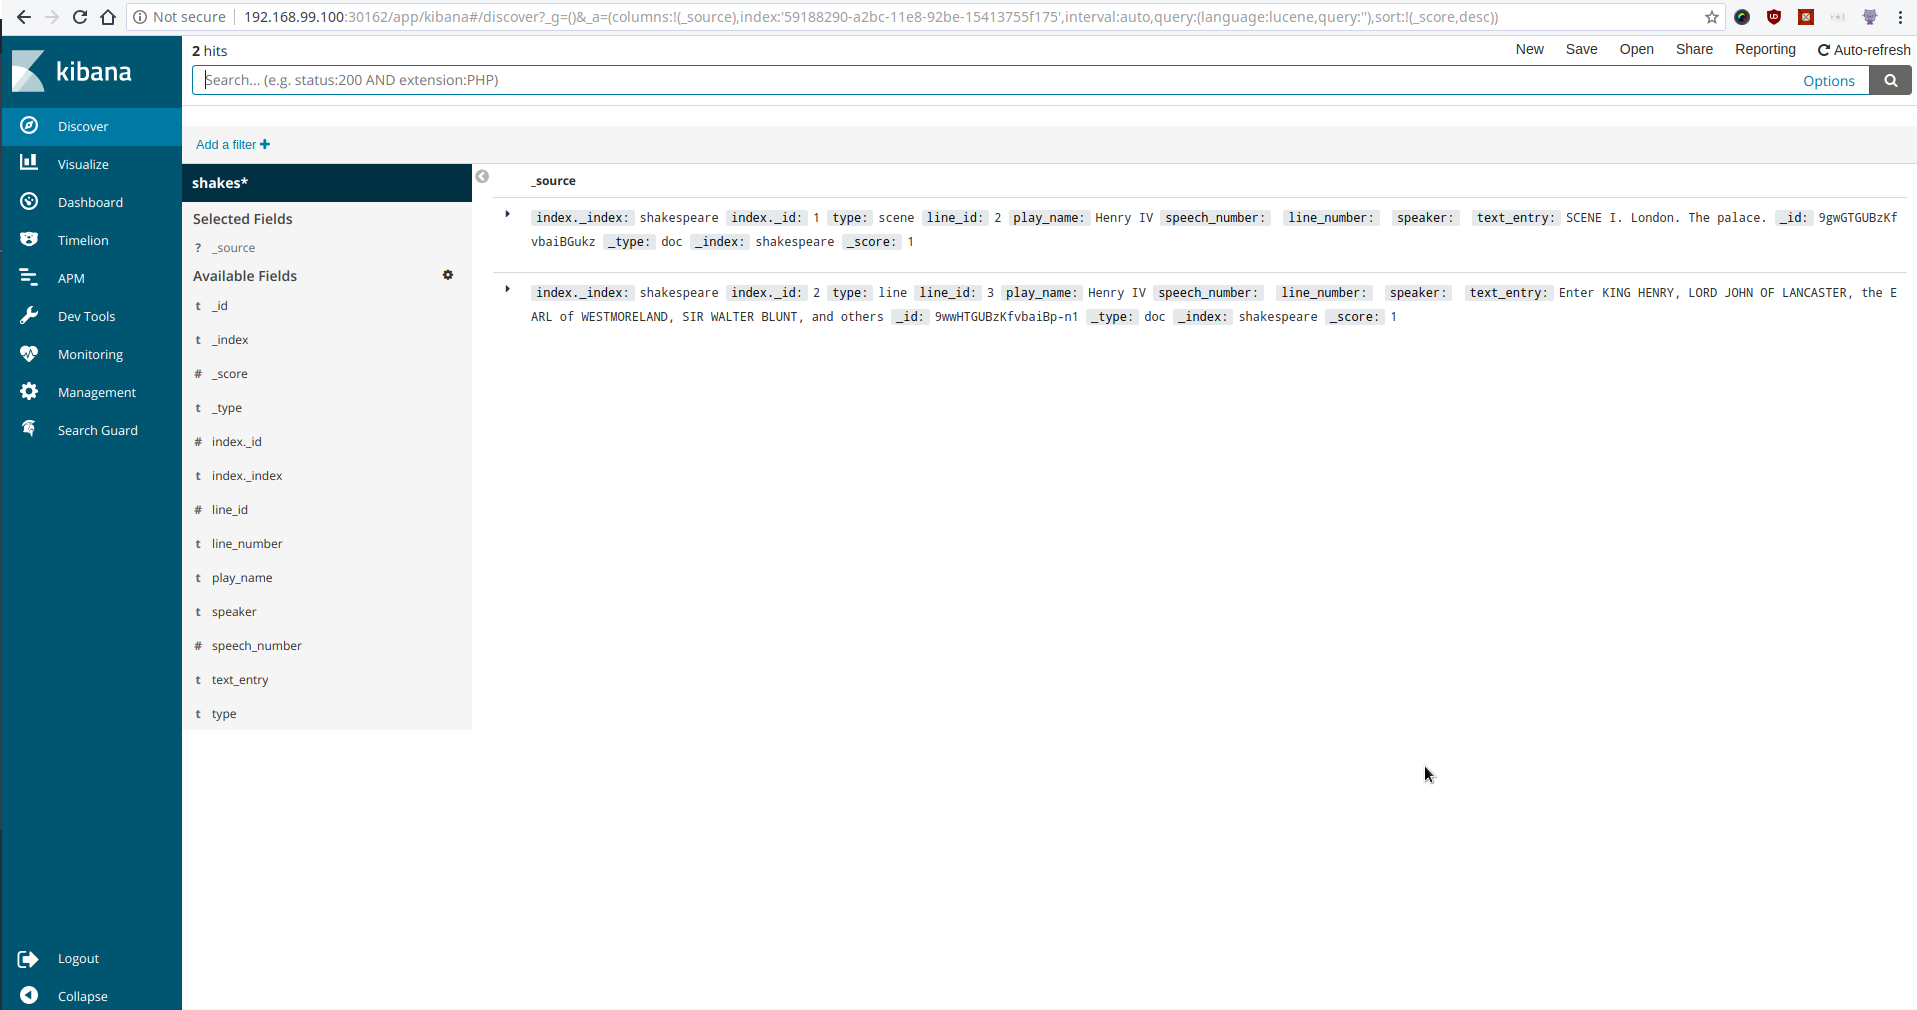
Task: Focus the Lucene search query field
Action: click(990, 80)
